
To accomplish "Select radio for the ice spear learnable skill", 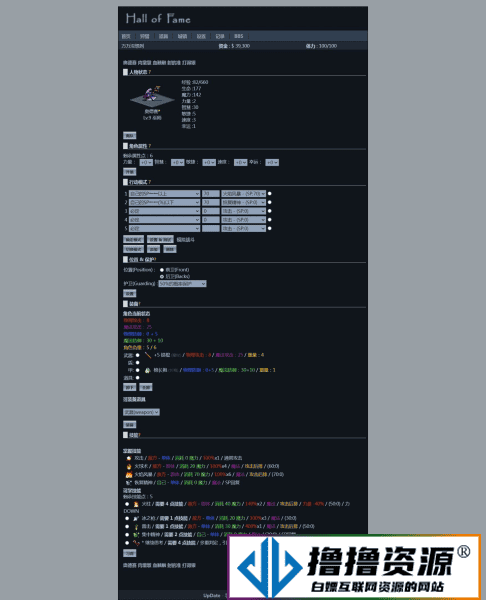I will coord(127,518).
